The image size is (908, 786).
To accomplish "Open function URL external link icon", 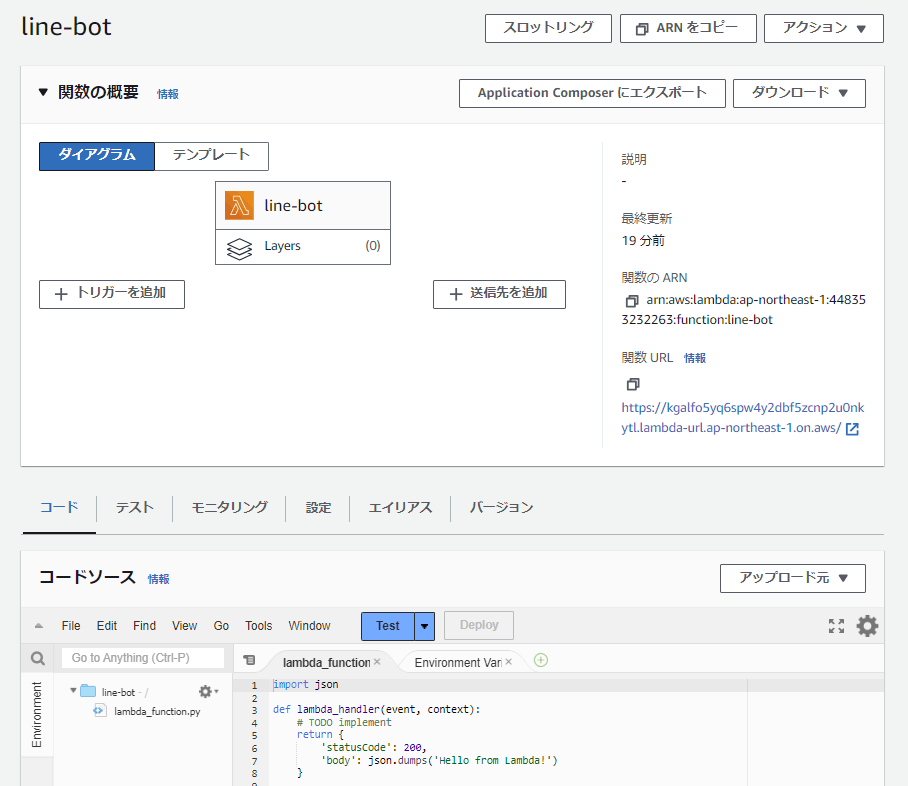I will click(852, 429).
